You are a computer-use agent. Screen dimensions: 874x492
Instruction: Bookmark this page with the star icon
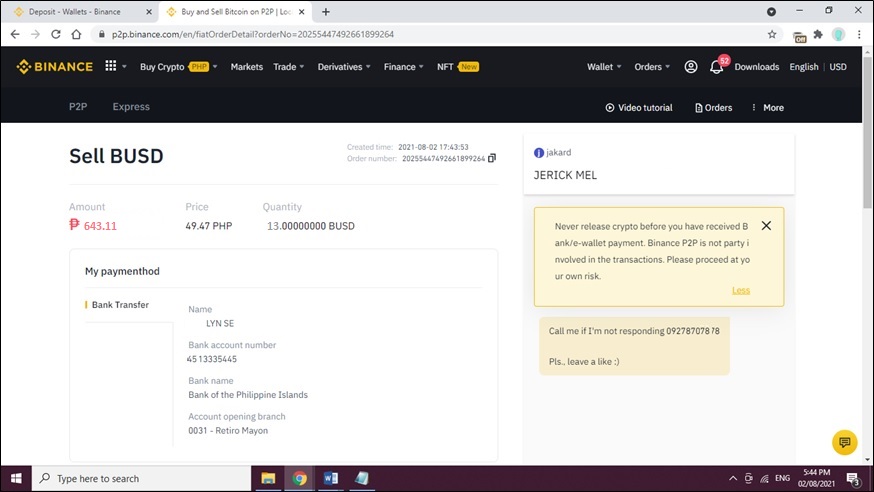[x=772, y=34]
